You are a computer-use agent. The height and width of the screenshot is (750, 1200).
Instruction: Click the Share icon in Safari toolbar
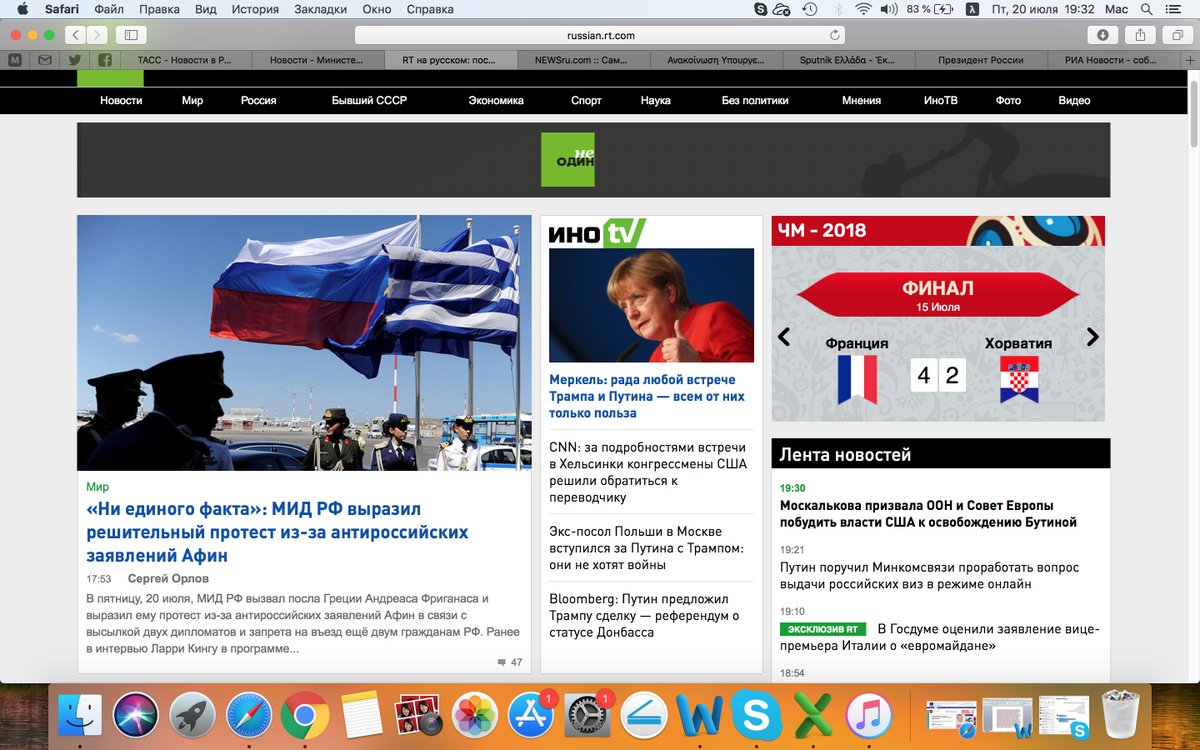(1140, 35)
